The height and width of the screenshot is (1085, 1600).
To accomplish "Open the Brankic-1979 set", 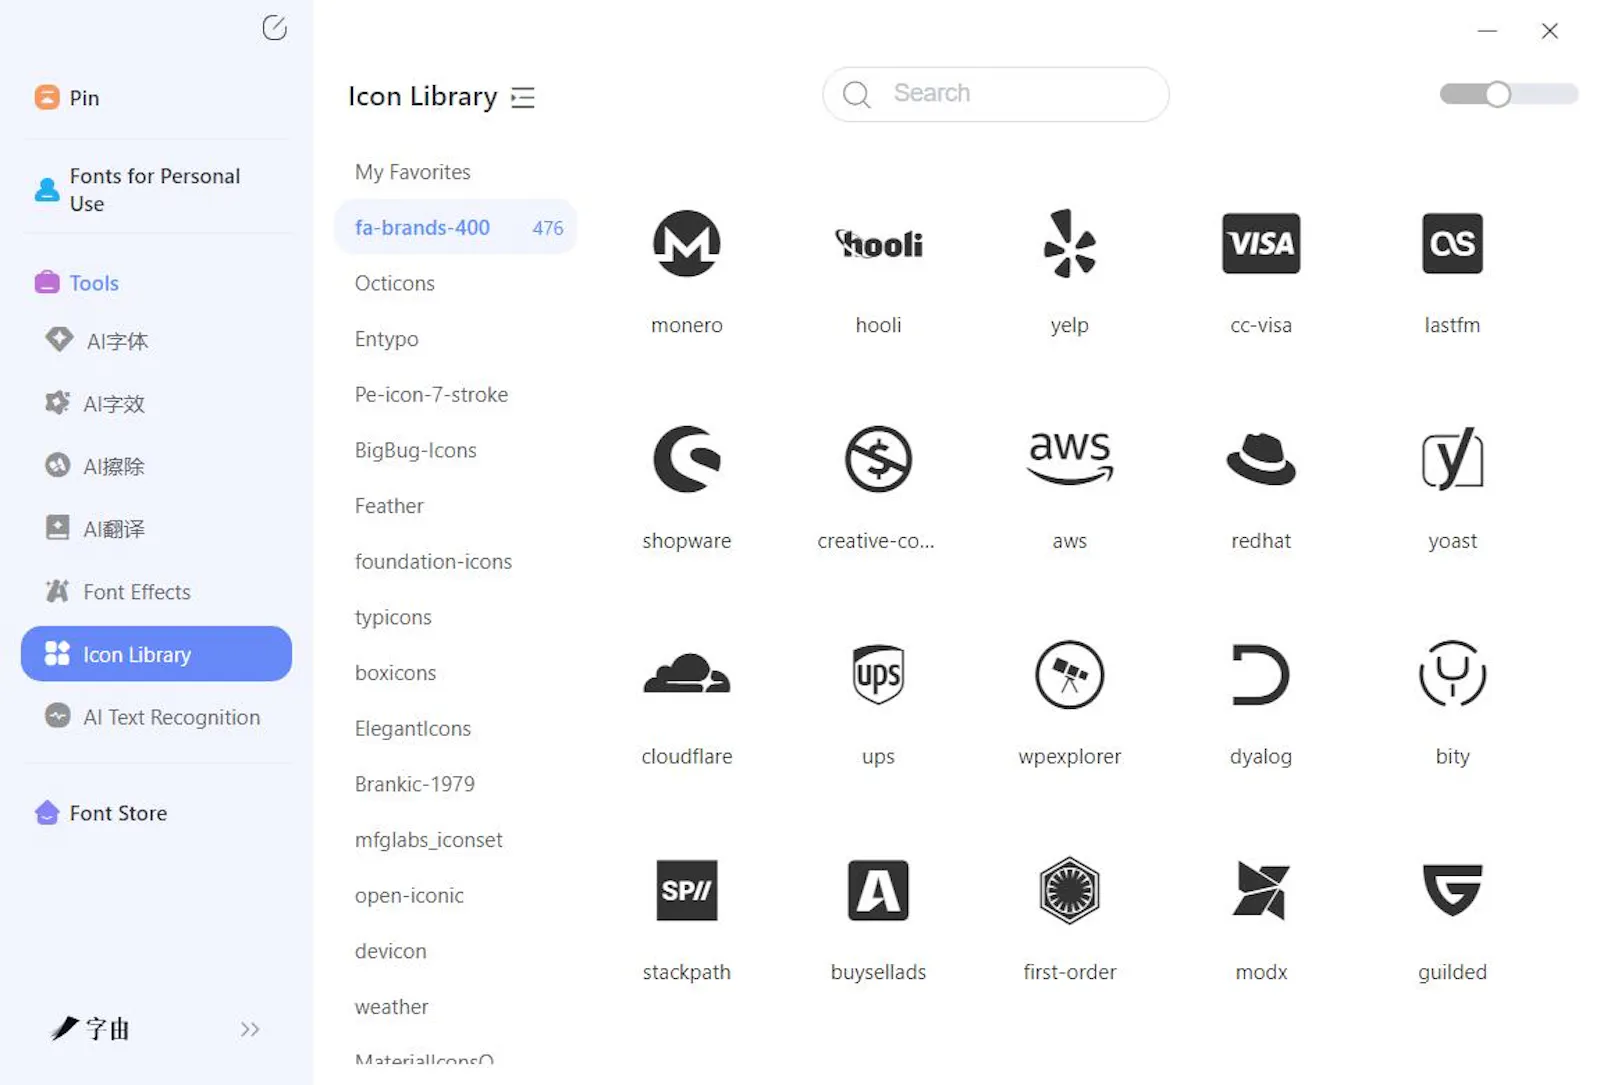I will [x=414, y=785].
